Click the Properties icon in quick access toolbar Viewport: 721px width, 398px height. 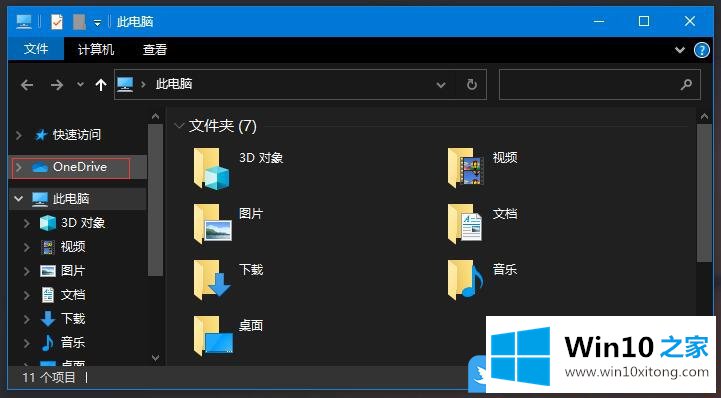pyautogui.click(x=57, y=22)
